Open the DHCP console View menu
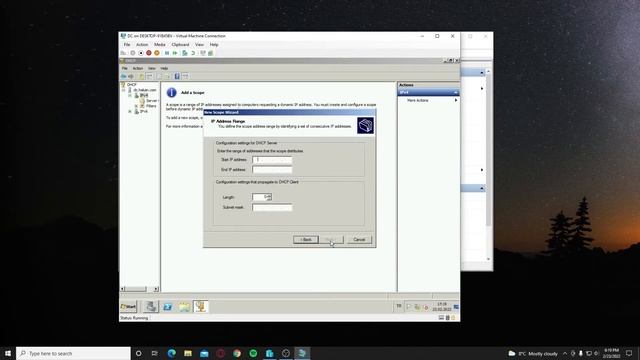 tap(152, 68)
